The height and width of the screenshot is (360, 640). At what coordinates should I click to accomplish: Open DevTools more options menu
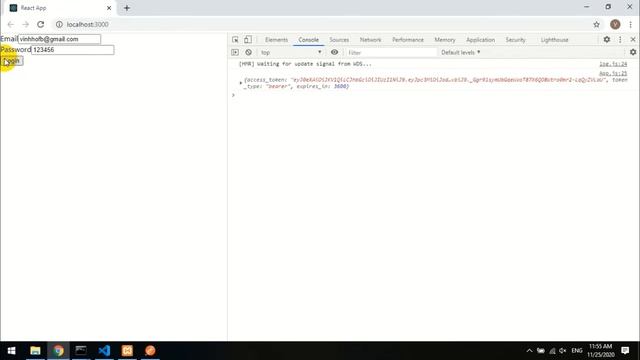tap(620, 40)
